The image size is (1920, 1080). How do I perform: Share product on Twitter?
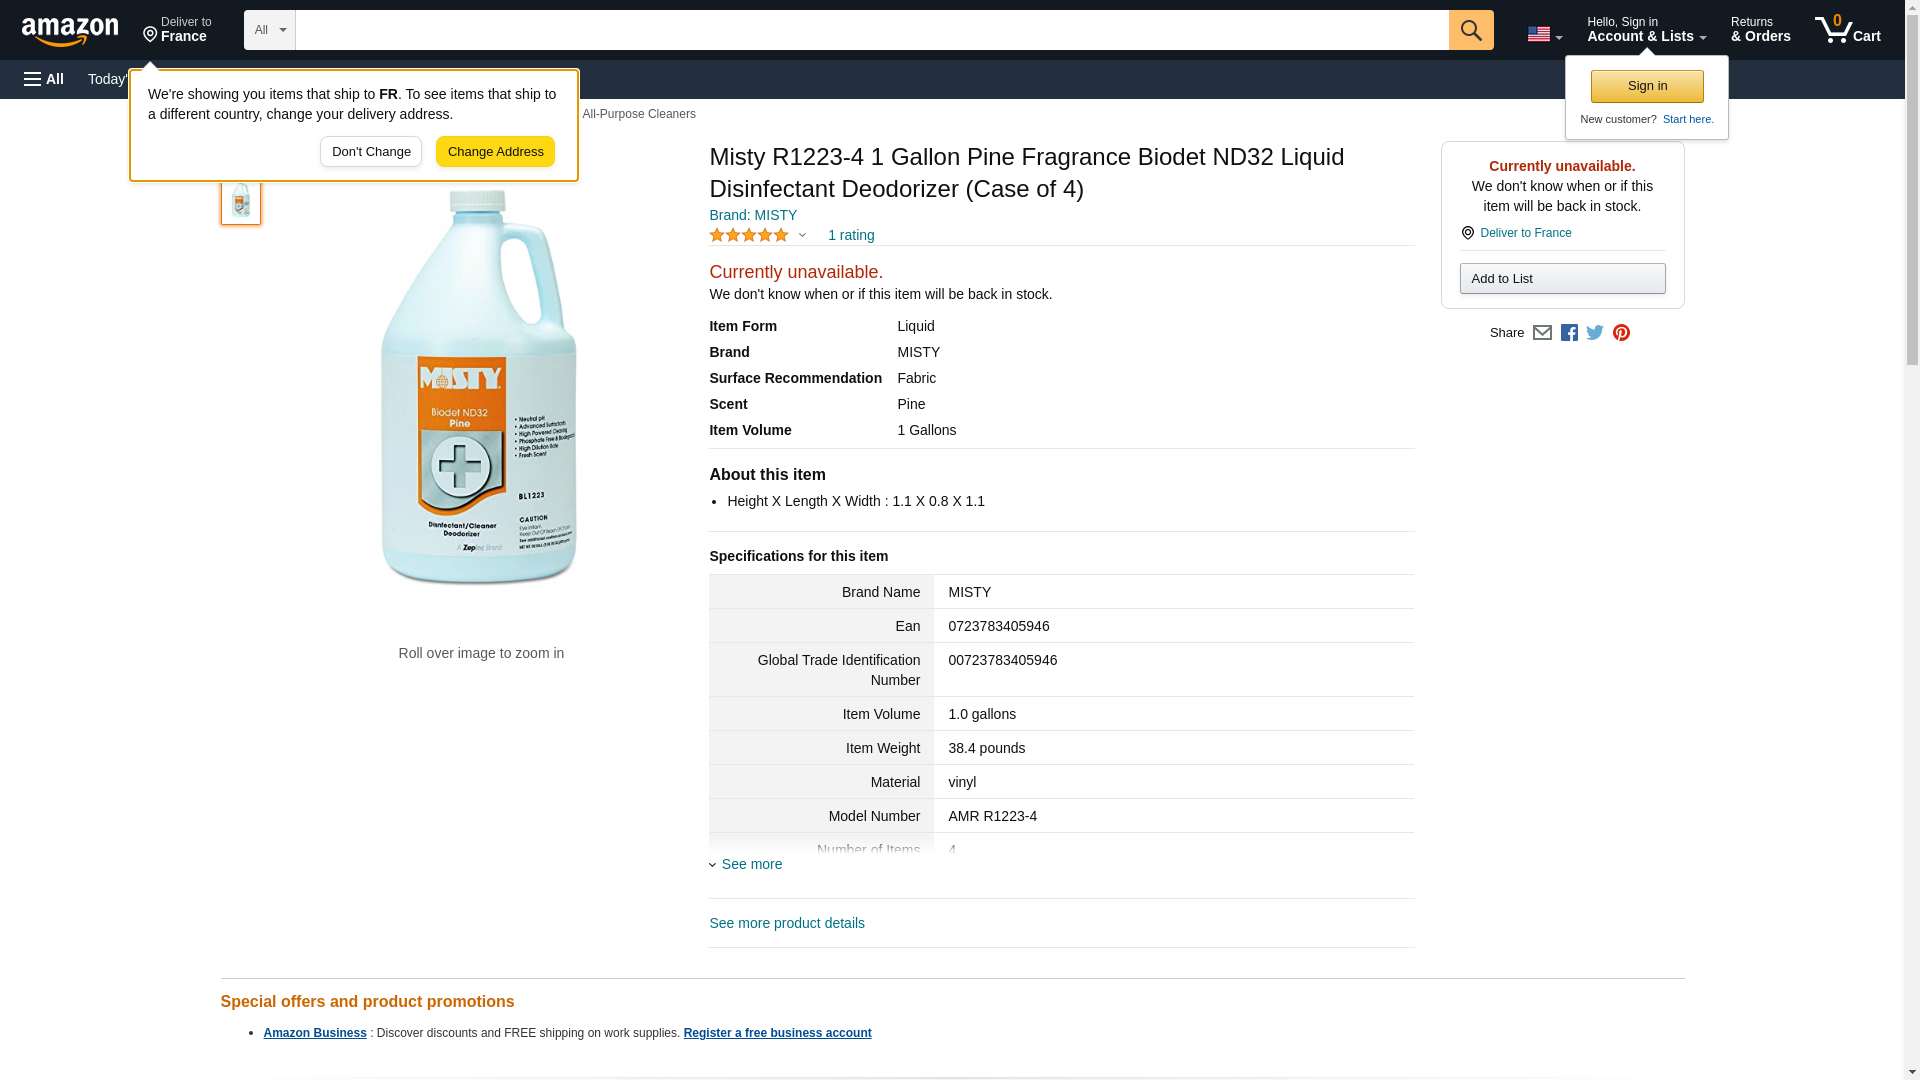point(1595,333)
